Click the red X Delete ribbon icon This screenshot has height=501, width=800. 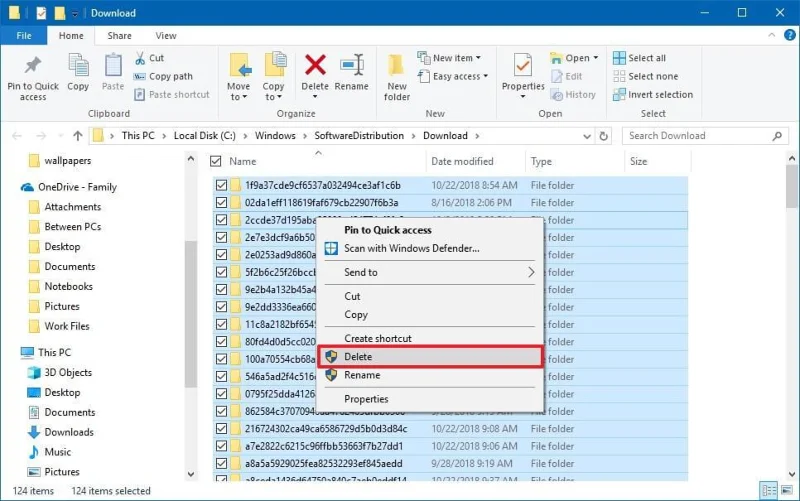(315, 65)
